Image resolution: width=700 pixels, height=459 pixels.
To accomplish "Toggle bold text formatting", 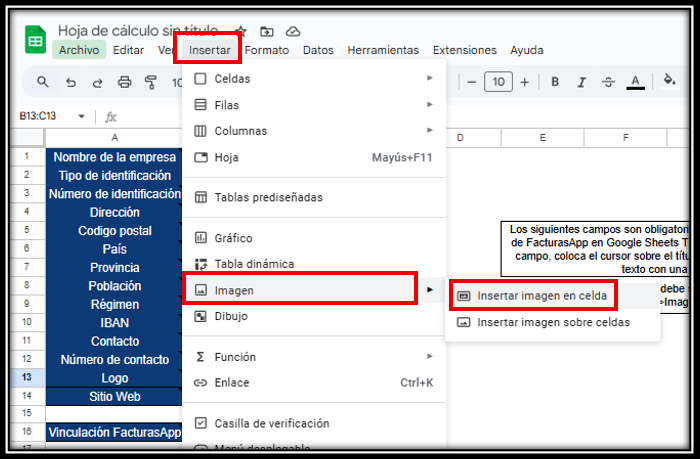I will pos(556,82).
